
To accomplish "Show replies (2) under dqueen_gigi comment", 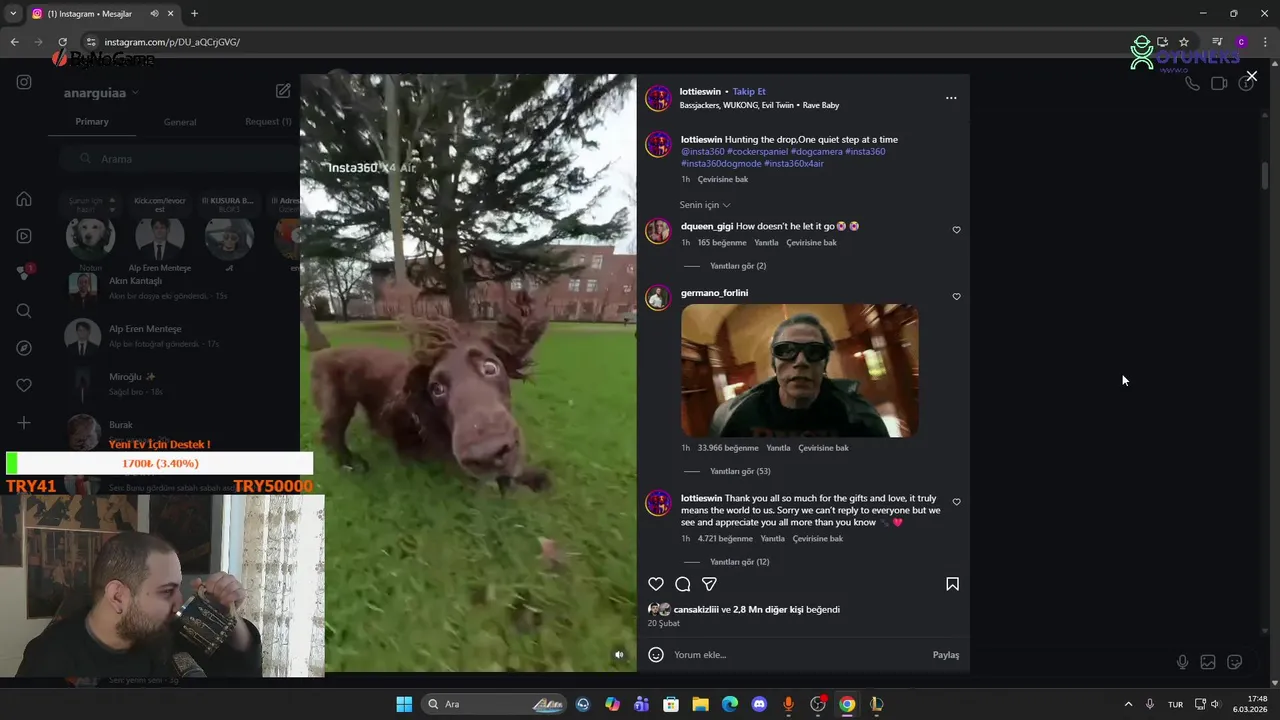I will point(738,266).
